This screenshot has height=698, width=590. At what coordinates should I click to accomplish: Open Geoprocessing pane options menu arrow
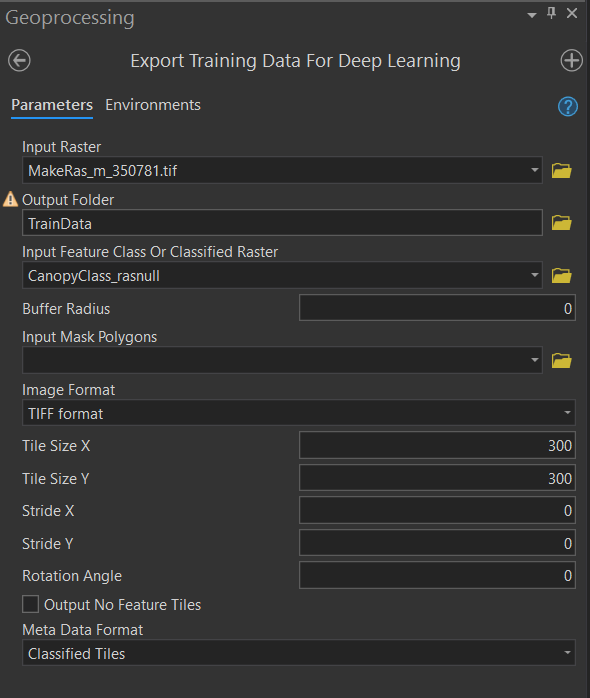[532, 15]
